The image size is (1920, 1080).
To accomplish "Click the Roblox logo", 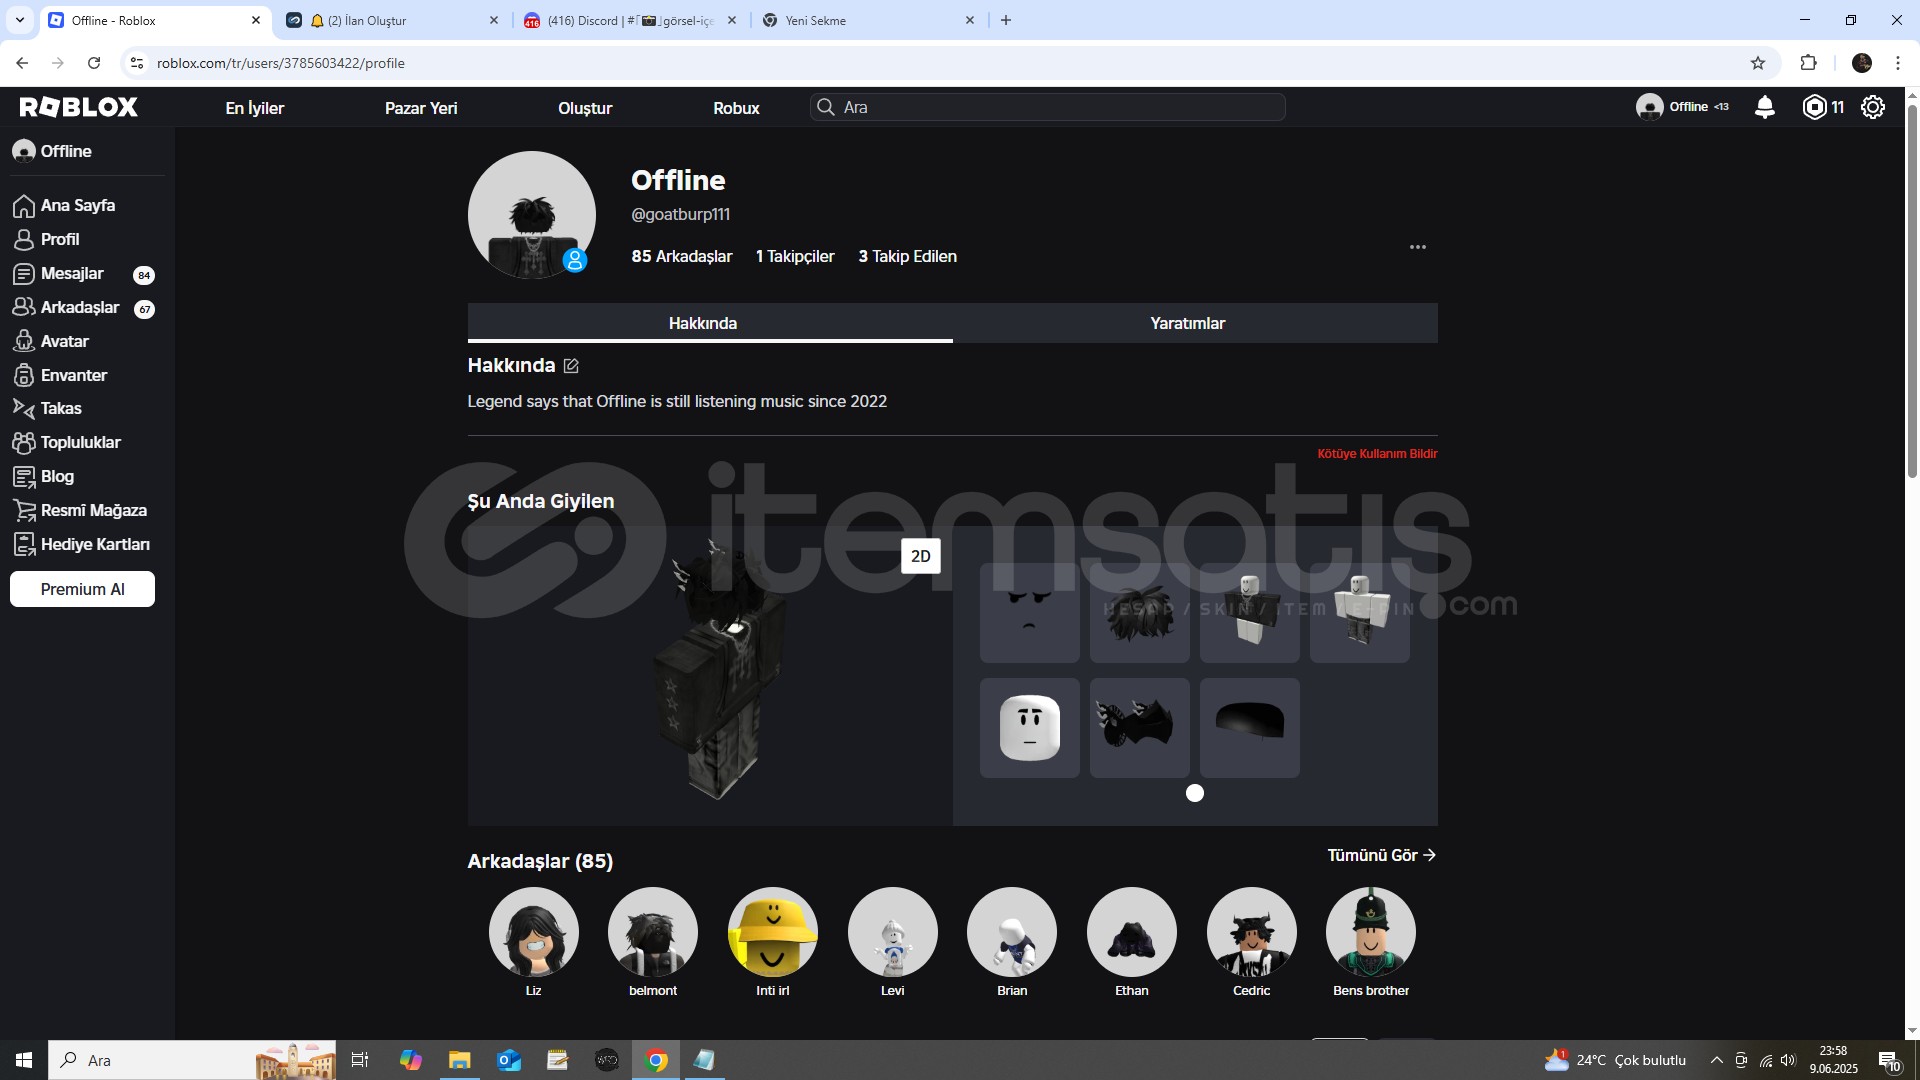I will pos(78,107).
